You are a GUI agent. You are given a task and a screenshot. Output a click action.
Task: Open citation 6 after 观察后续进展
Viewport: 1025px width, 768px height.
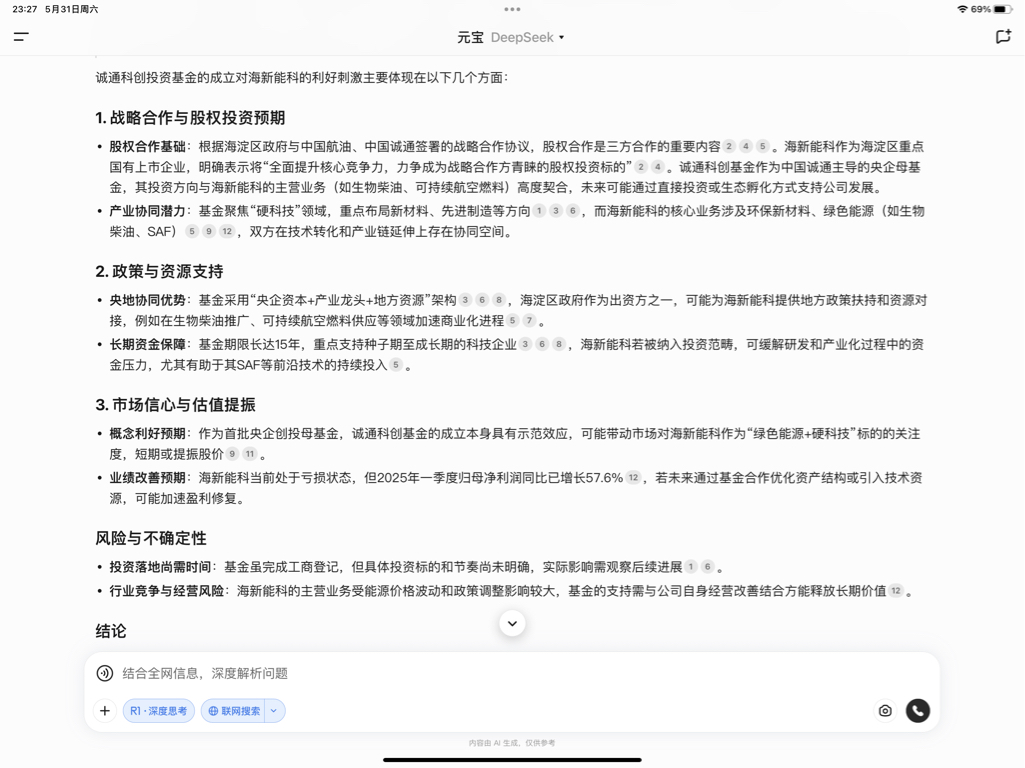pyautogui.click(x=707, y=567)
